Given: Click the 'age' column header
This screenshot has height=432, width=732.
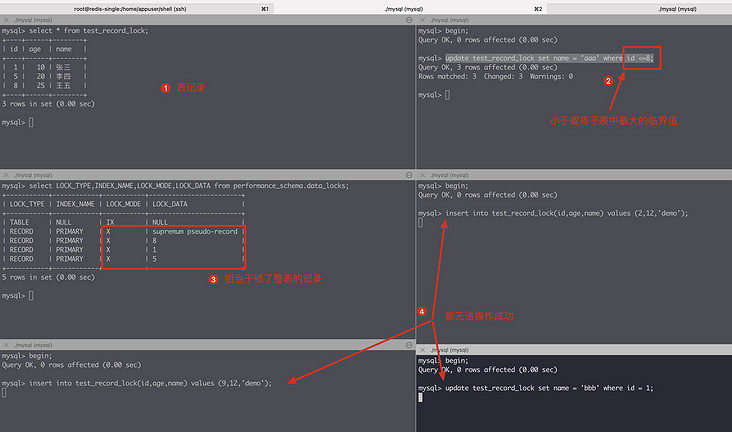Looking at the screenshot, I should [x=35, y=49].
